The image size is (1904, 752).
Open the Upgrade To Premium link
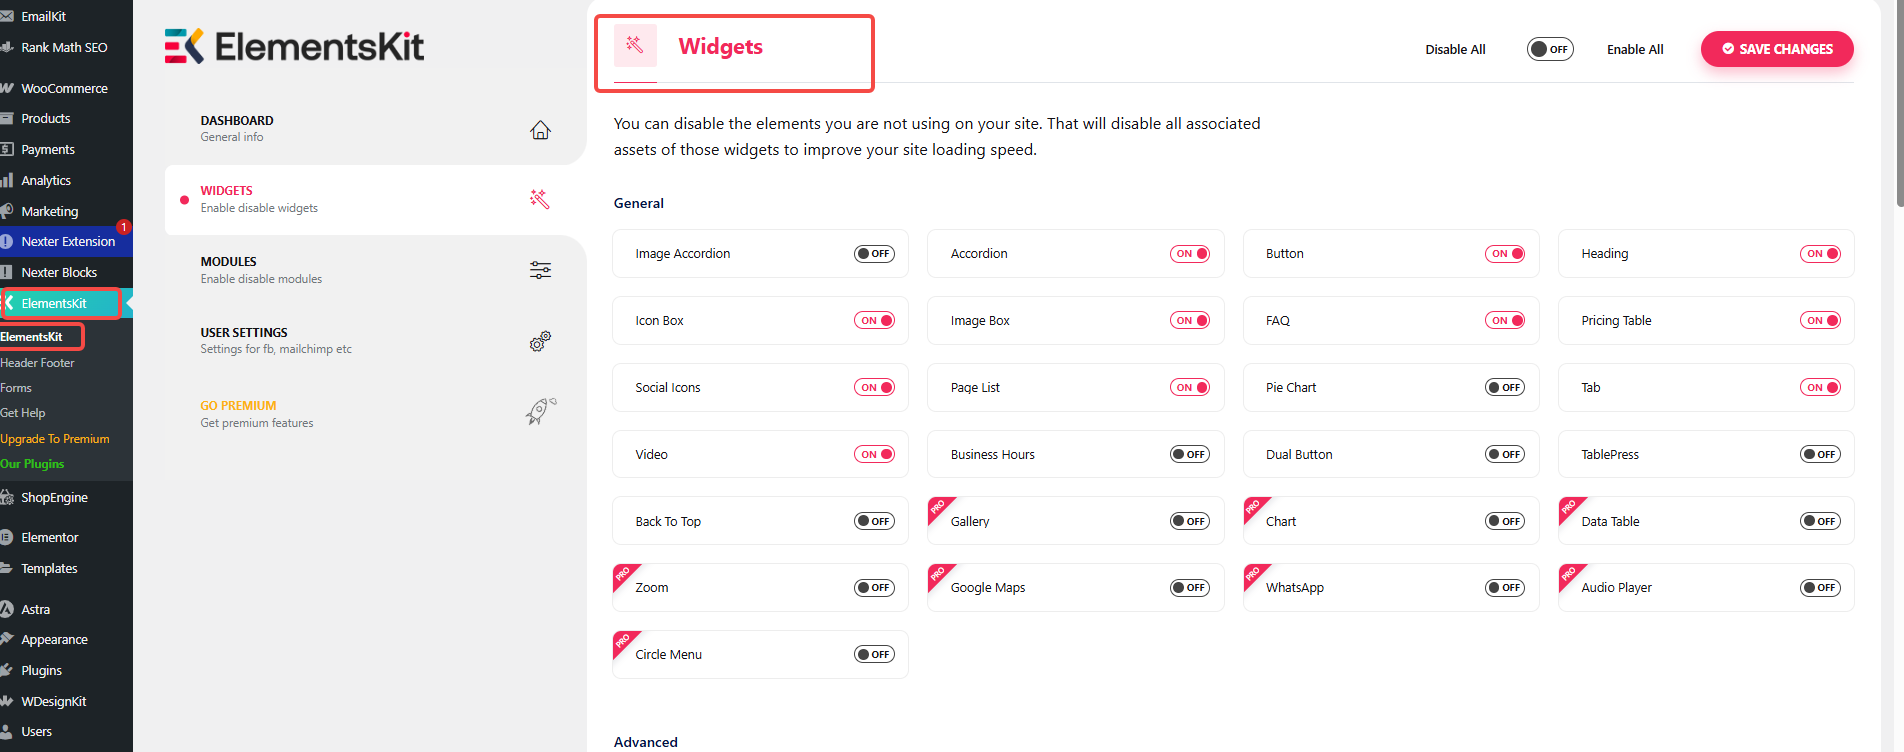pos(55,439)
